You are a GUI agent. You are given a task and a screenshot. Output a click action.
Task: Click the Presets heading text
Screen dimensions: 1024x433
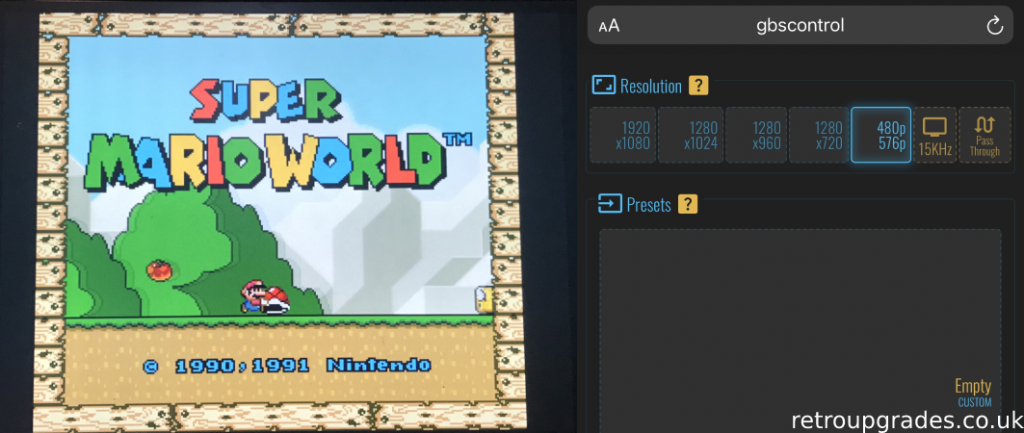[648, 205]
